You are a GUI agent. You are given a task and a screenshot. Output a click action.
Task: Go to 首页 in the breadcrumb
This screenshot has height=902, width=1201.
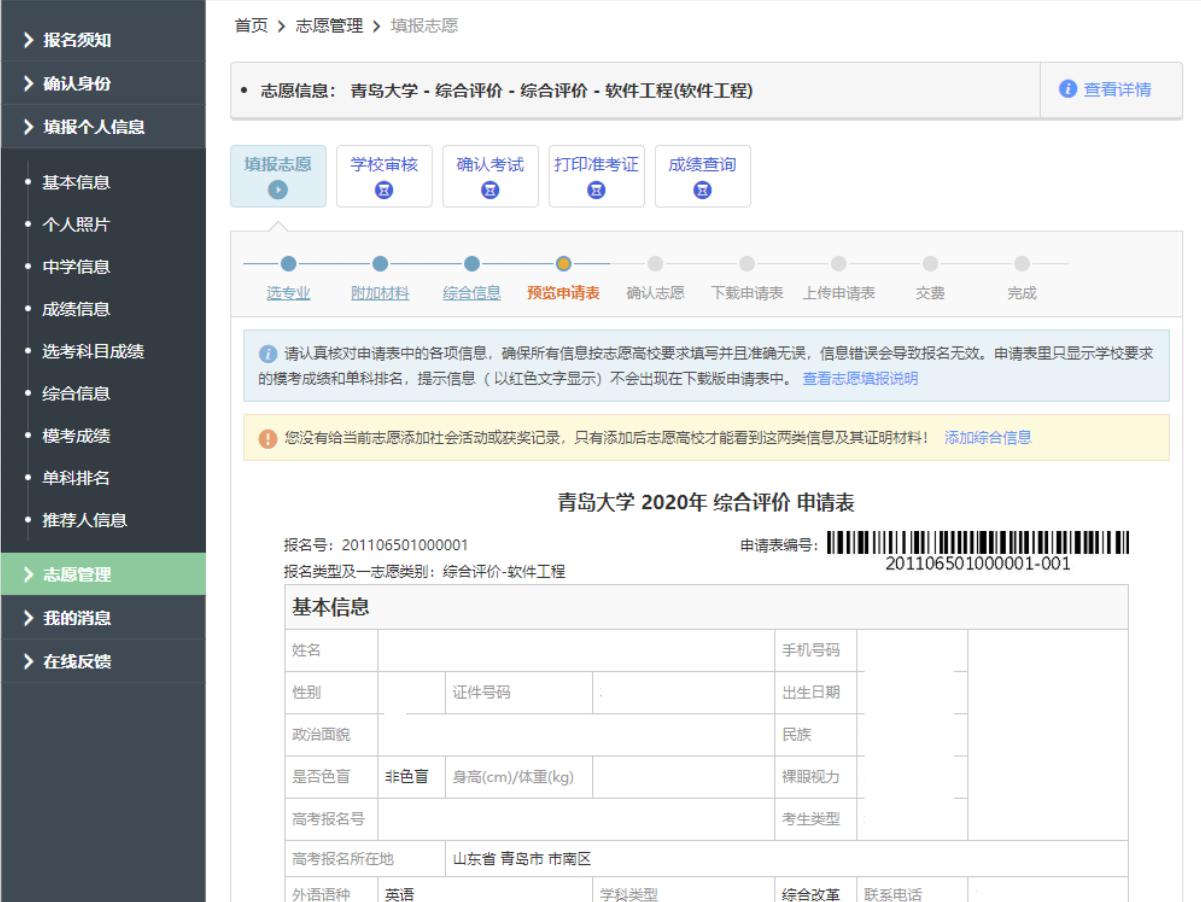[x=250, y=26]
